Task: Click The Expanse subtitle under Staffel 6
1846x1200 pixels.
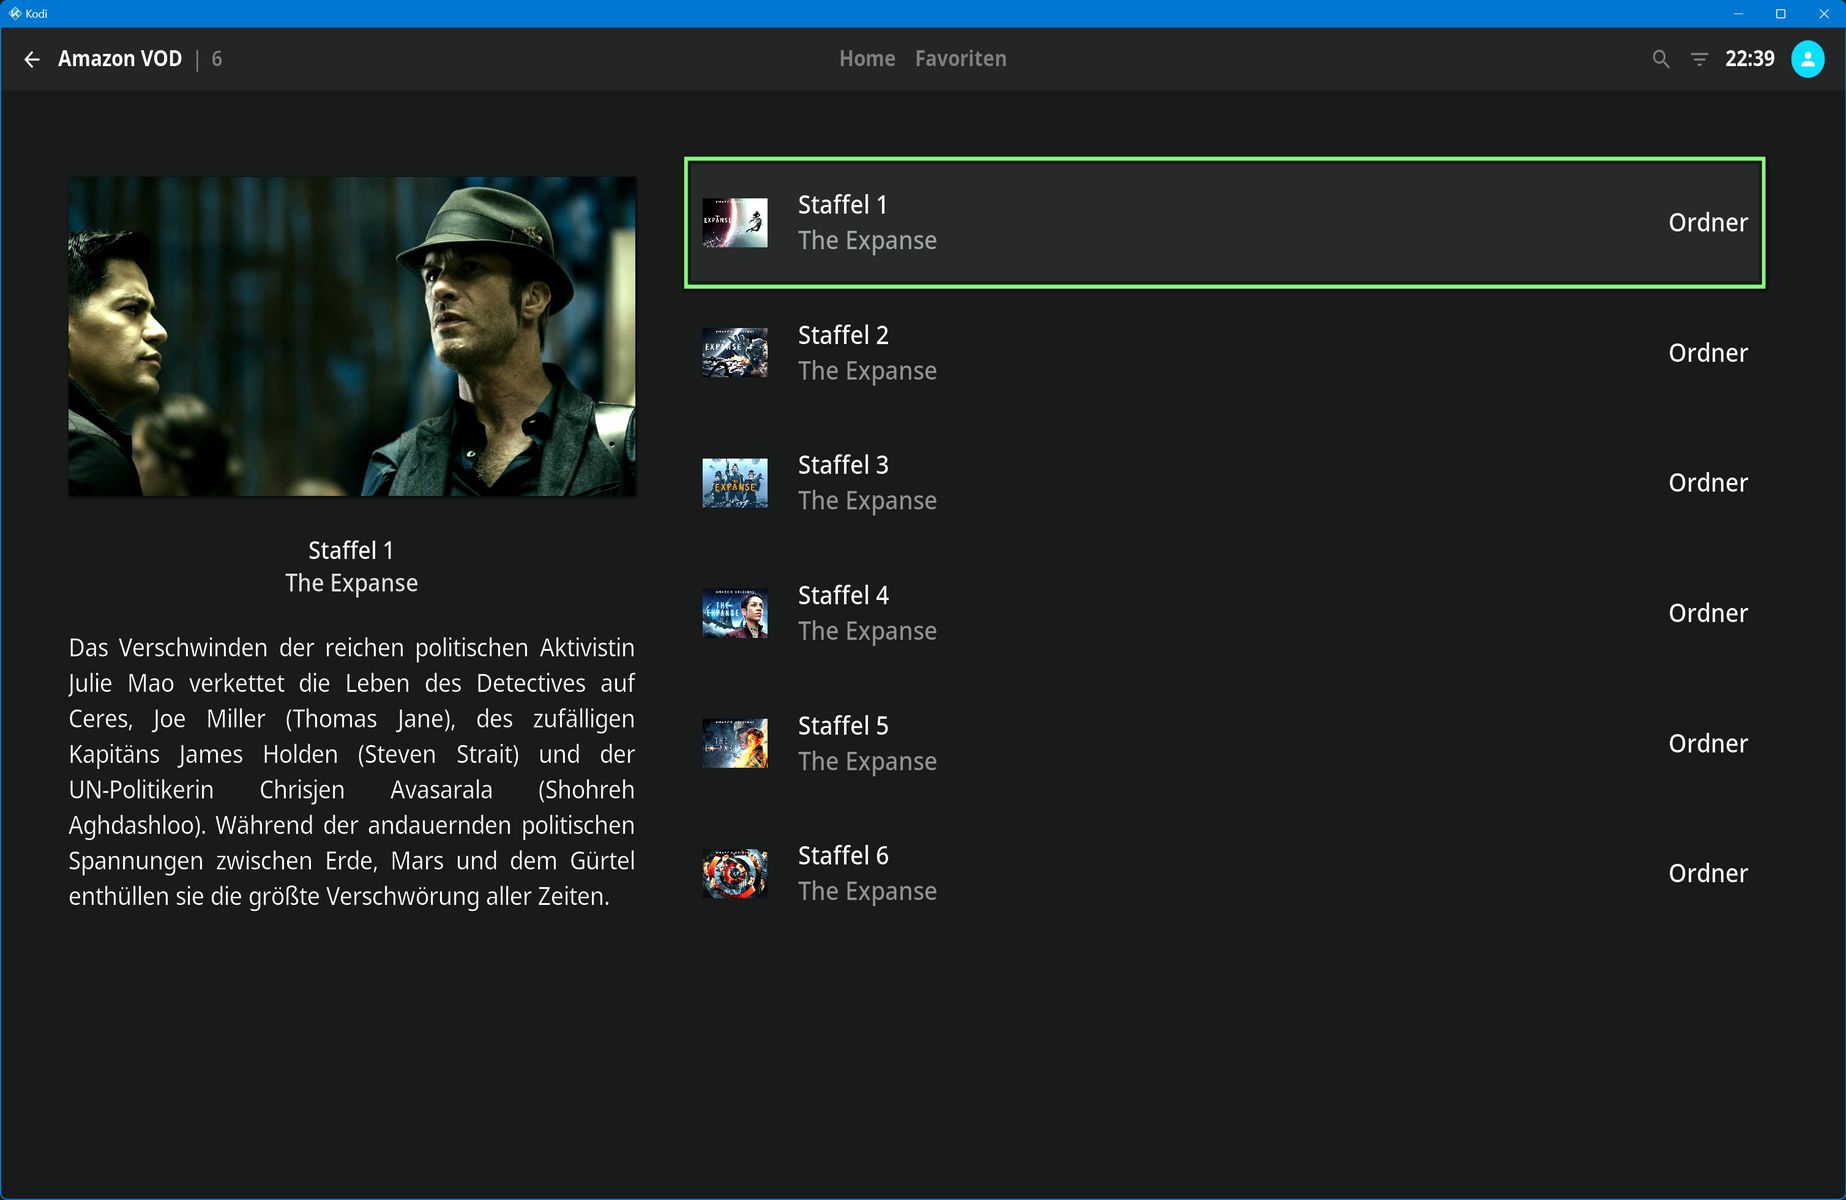Action: click(867, 891)
